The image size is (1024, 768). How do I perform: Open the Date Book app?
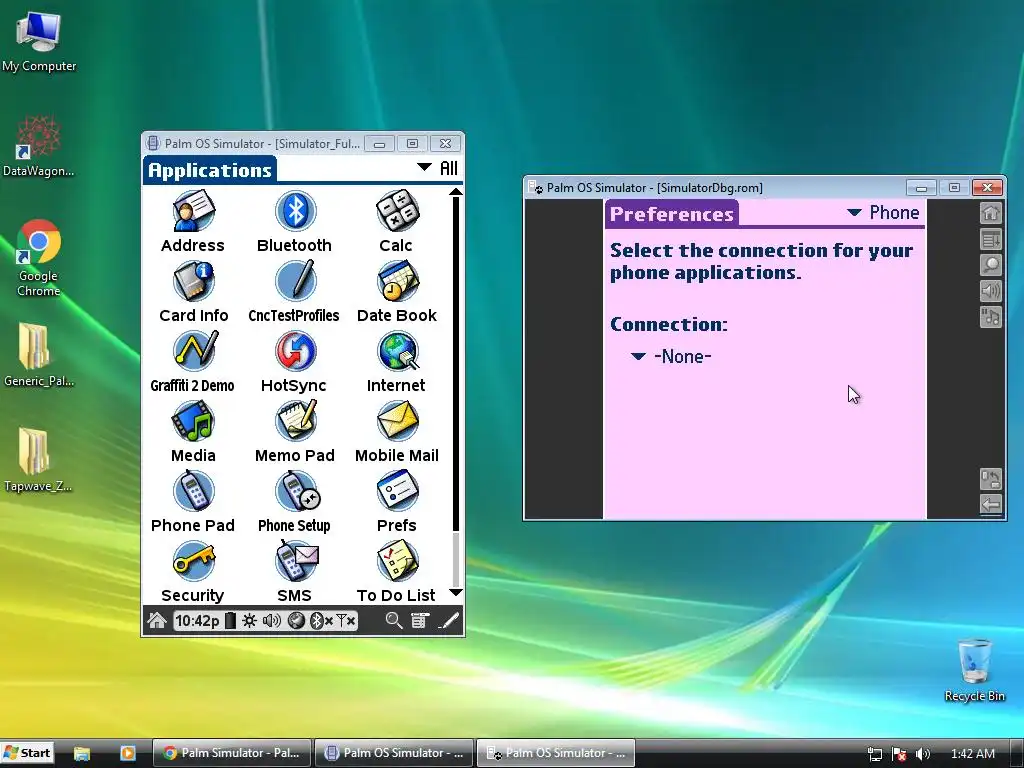click(x=396, y=291)
